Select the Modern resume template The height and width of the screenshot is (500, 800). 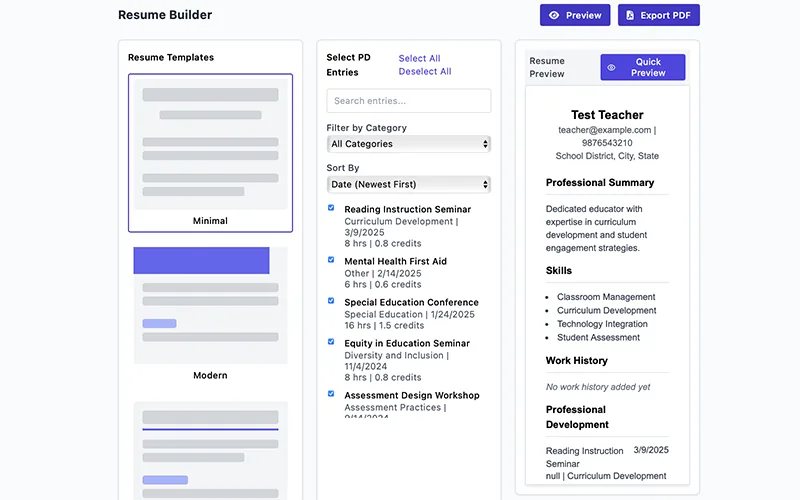click(x=210, y=314)
